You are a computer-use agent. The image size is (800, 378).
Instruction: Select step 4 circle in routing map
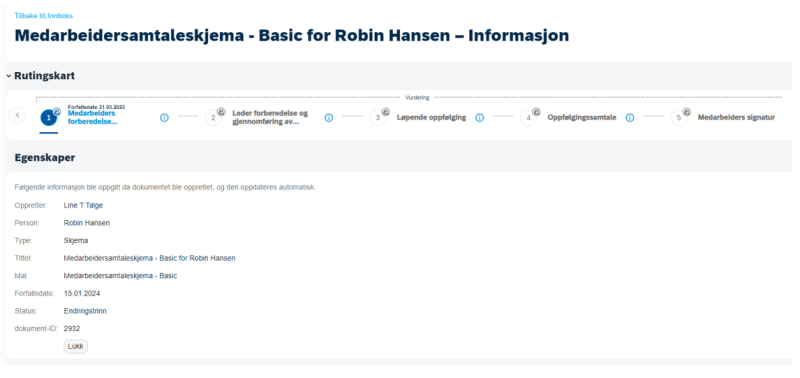coord(529,118)
